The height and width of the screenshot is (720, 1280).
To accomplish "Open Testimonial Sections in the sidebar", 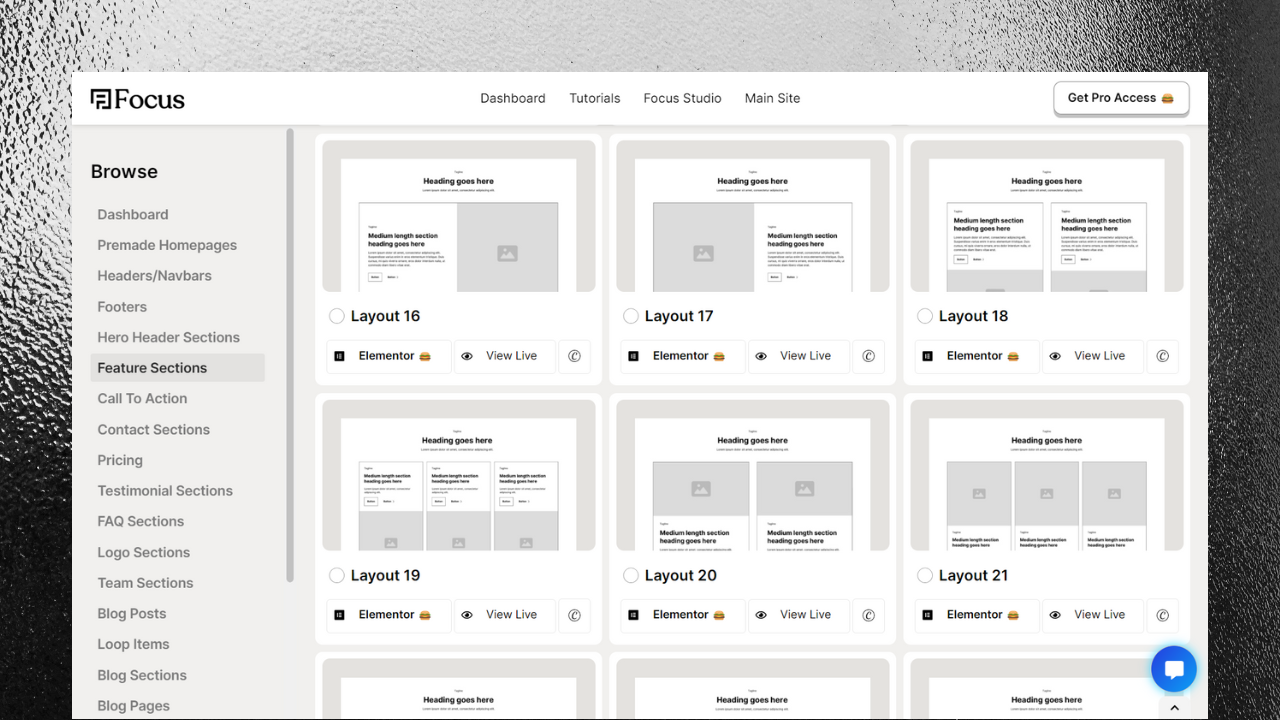I will point(165,491).
